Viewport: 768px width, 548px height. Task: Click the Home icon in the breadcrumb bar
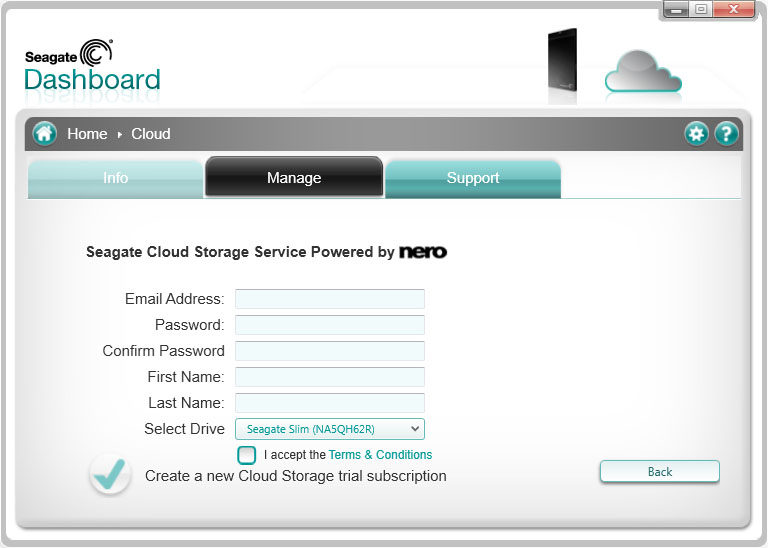[x=45, y=133]
